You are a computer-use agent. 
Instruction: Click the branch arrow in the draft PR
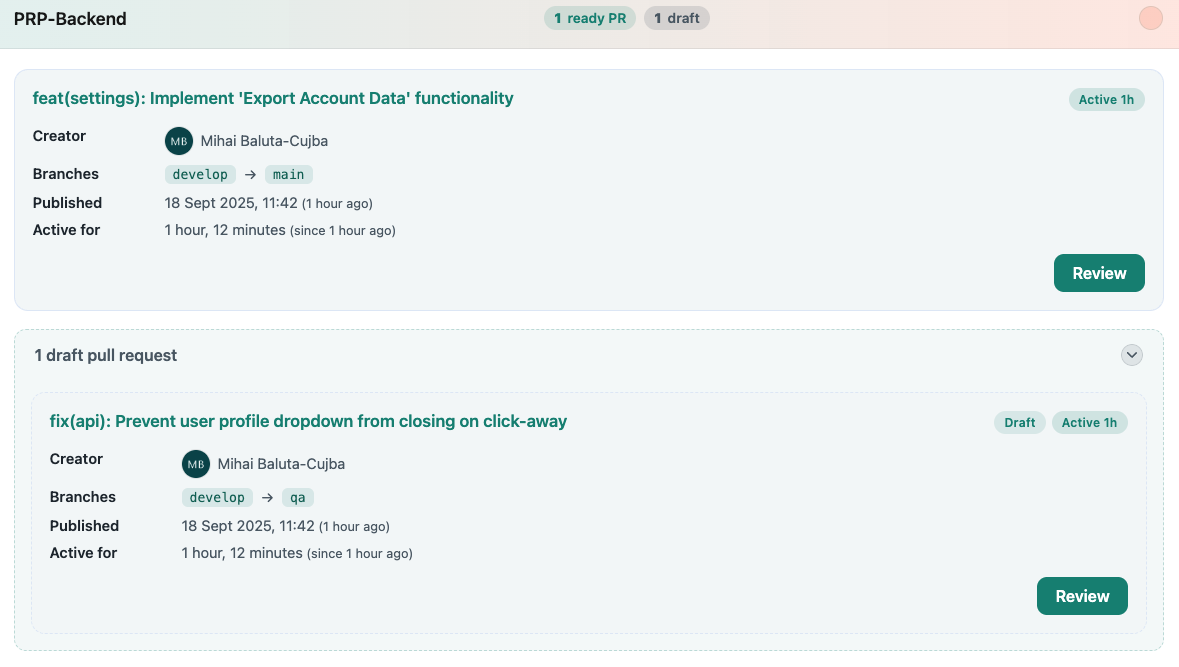click(267, 497)
